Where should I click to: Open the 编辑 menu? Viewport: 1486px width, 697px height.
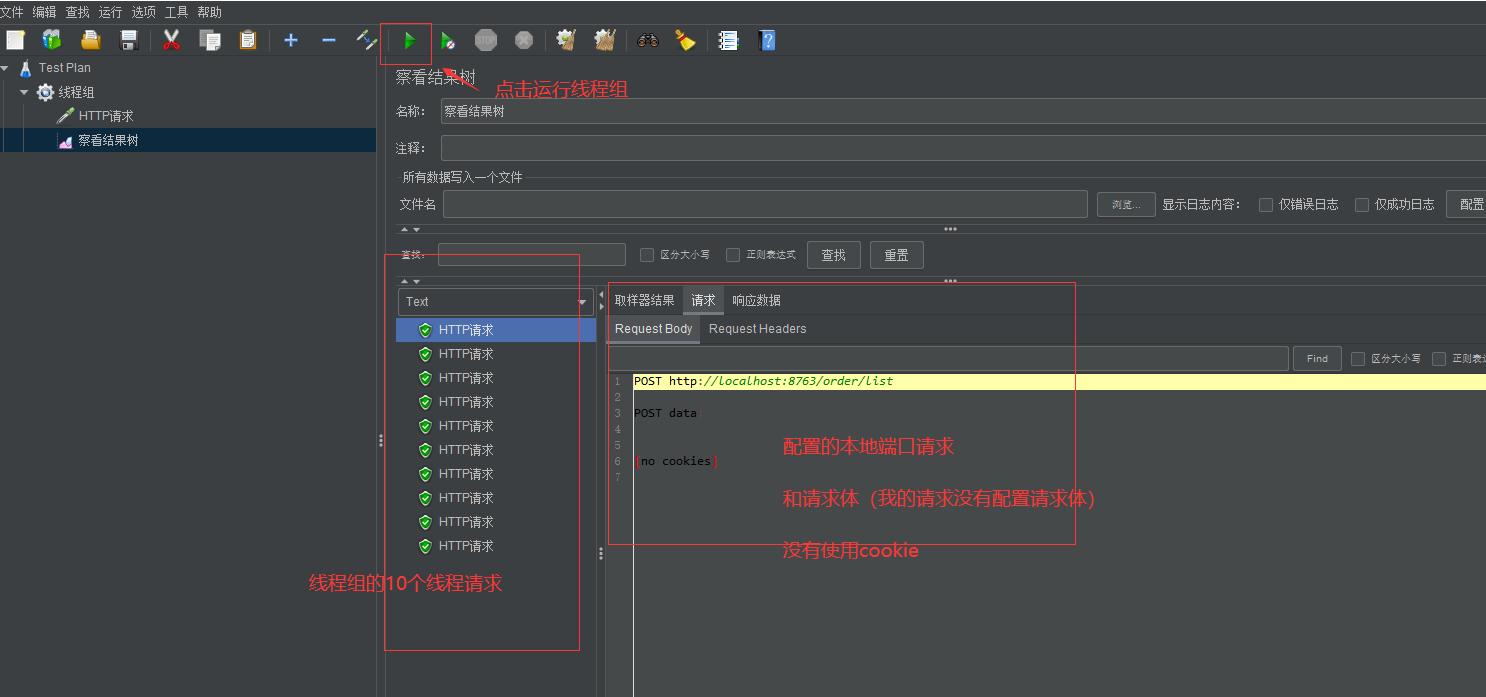tap(45, 12)
